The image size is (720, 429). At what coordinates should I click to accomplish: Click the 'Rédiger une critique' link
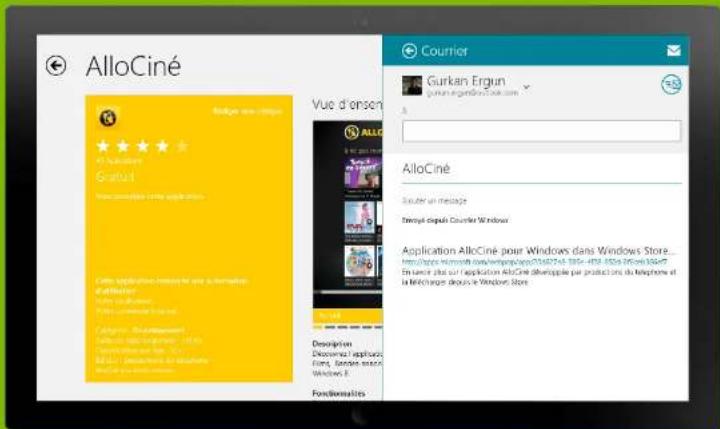(248, 111)
